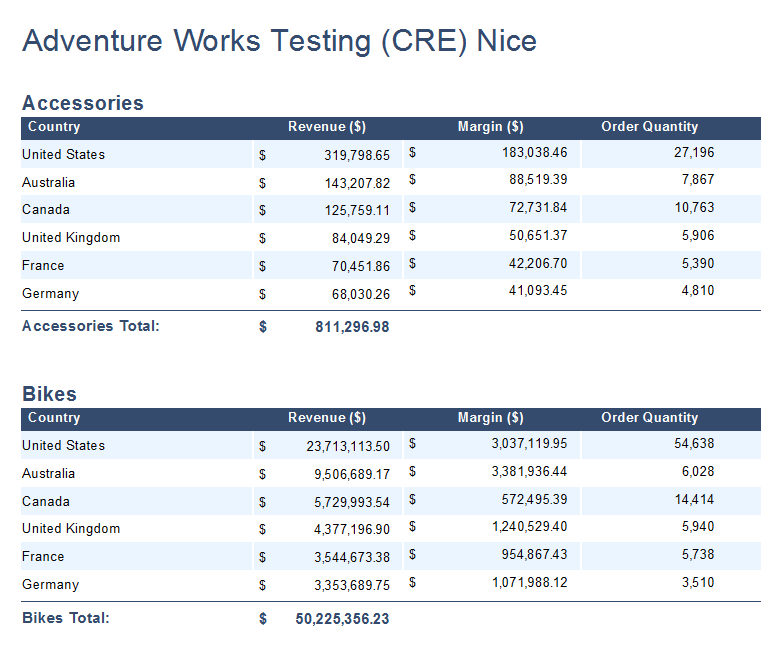
Task: Select the Accessories section heading
Action: pyautogui.click(x=83, y=103)
